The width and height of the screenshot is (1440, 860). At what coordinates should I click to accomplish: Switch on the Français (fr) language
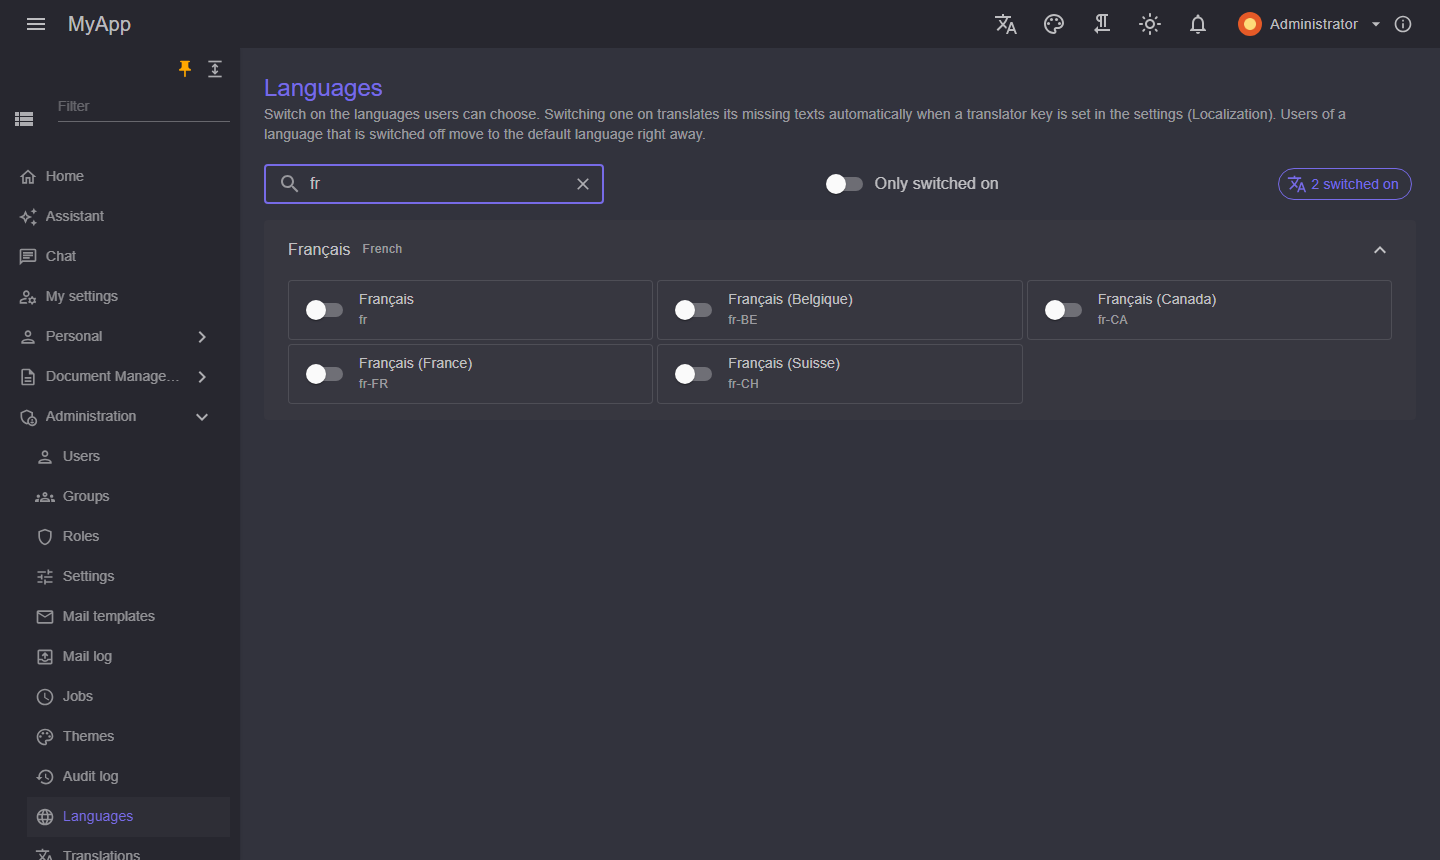324,310
